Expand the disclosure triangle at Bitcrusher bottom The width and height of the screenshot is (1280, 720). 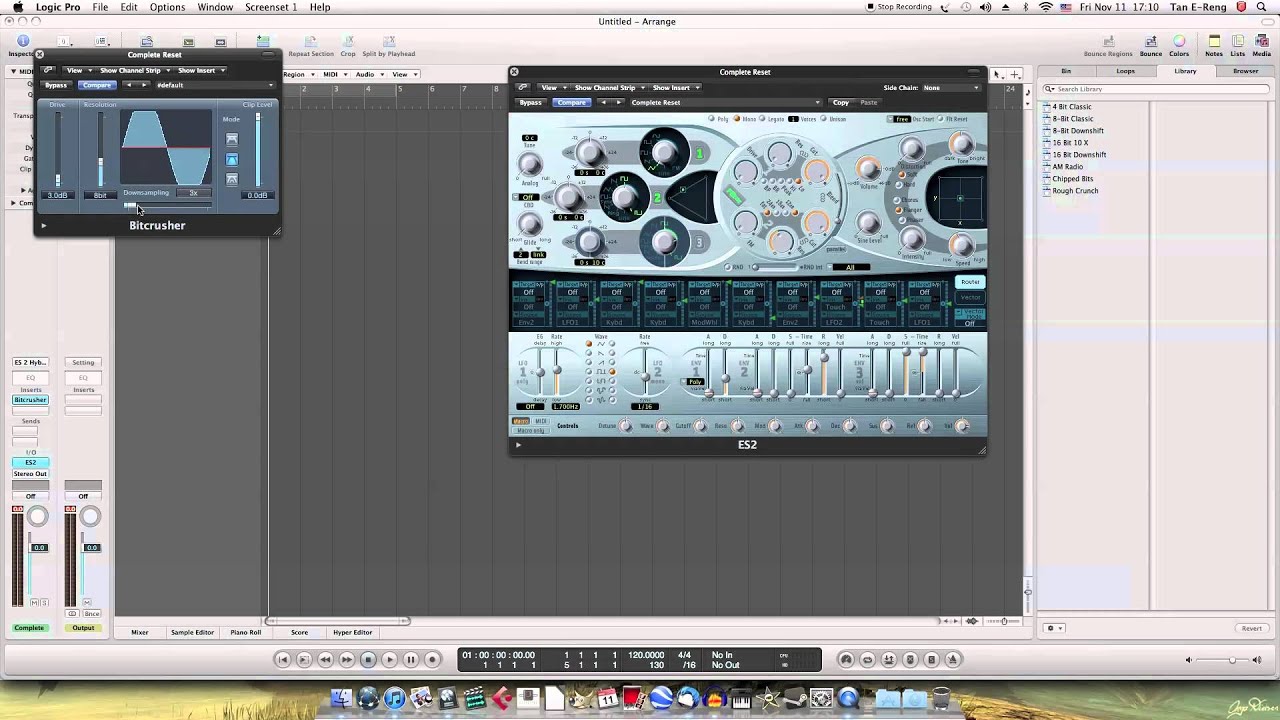pos(43,226)
